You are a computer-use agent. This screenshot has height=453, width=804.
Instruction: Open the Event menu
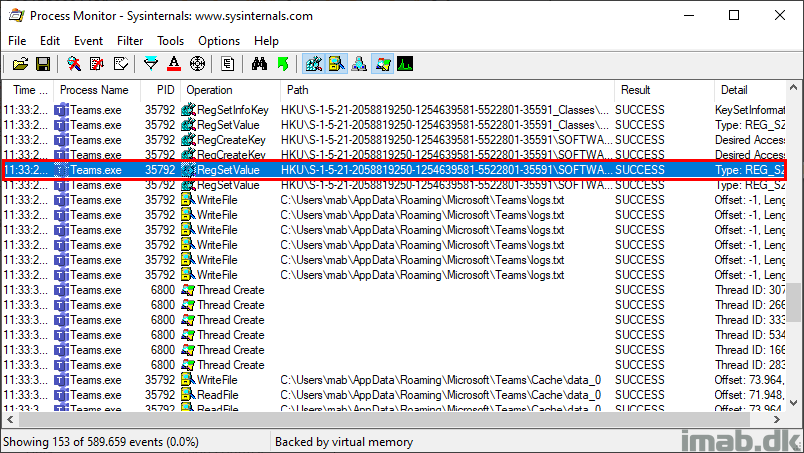(x=88, y=41)
